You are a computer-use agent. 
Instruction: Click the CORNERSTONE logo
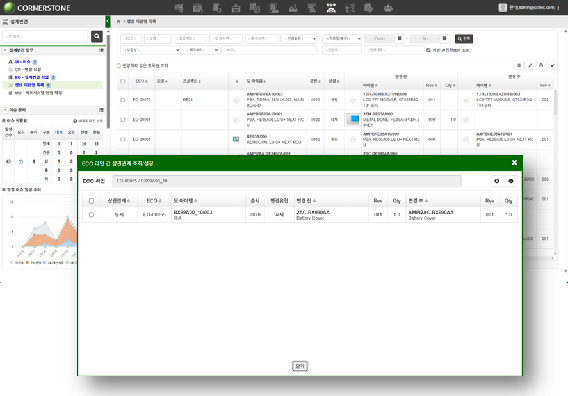pyautogui.click(x=37, y=8)
